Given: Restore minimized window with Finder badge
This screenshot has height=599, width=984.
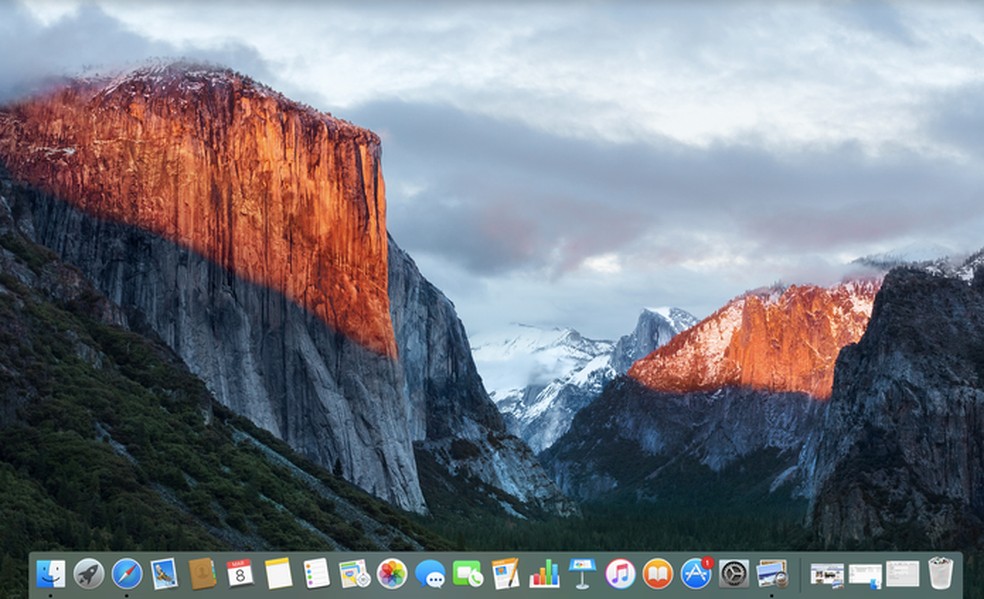Looking at the screenshot, I should pos(865,576).
